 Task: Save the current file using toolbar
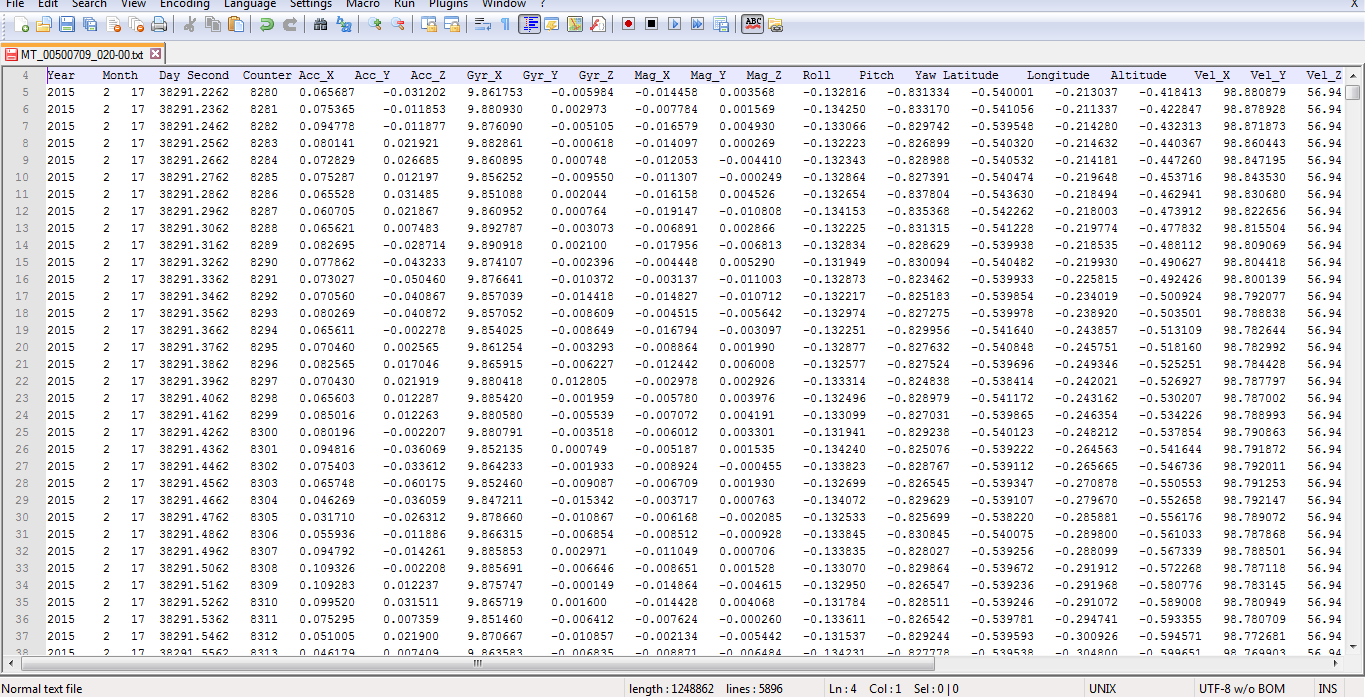tap(66, 24)
